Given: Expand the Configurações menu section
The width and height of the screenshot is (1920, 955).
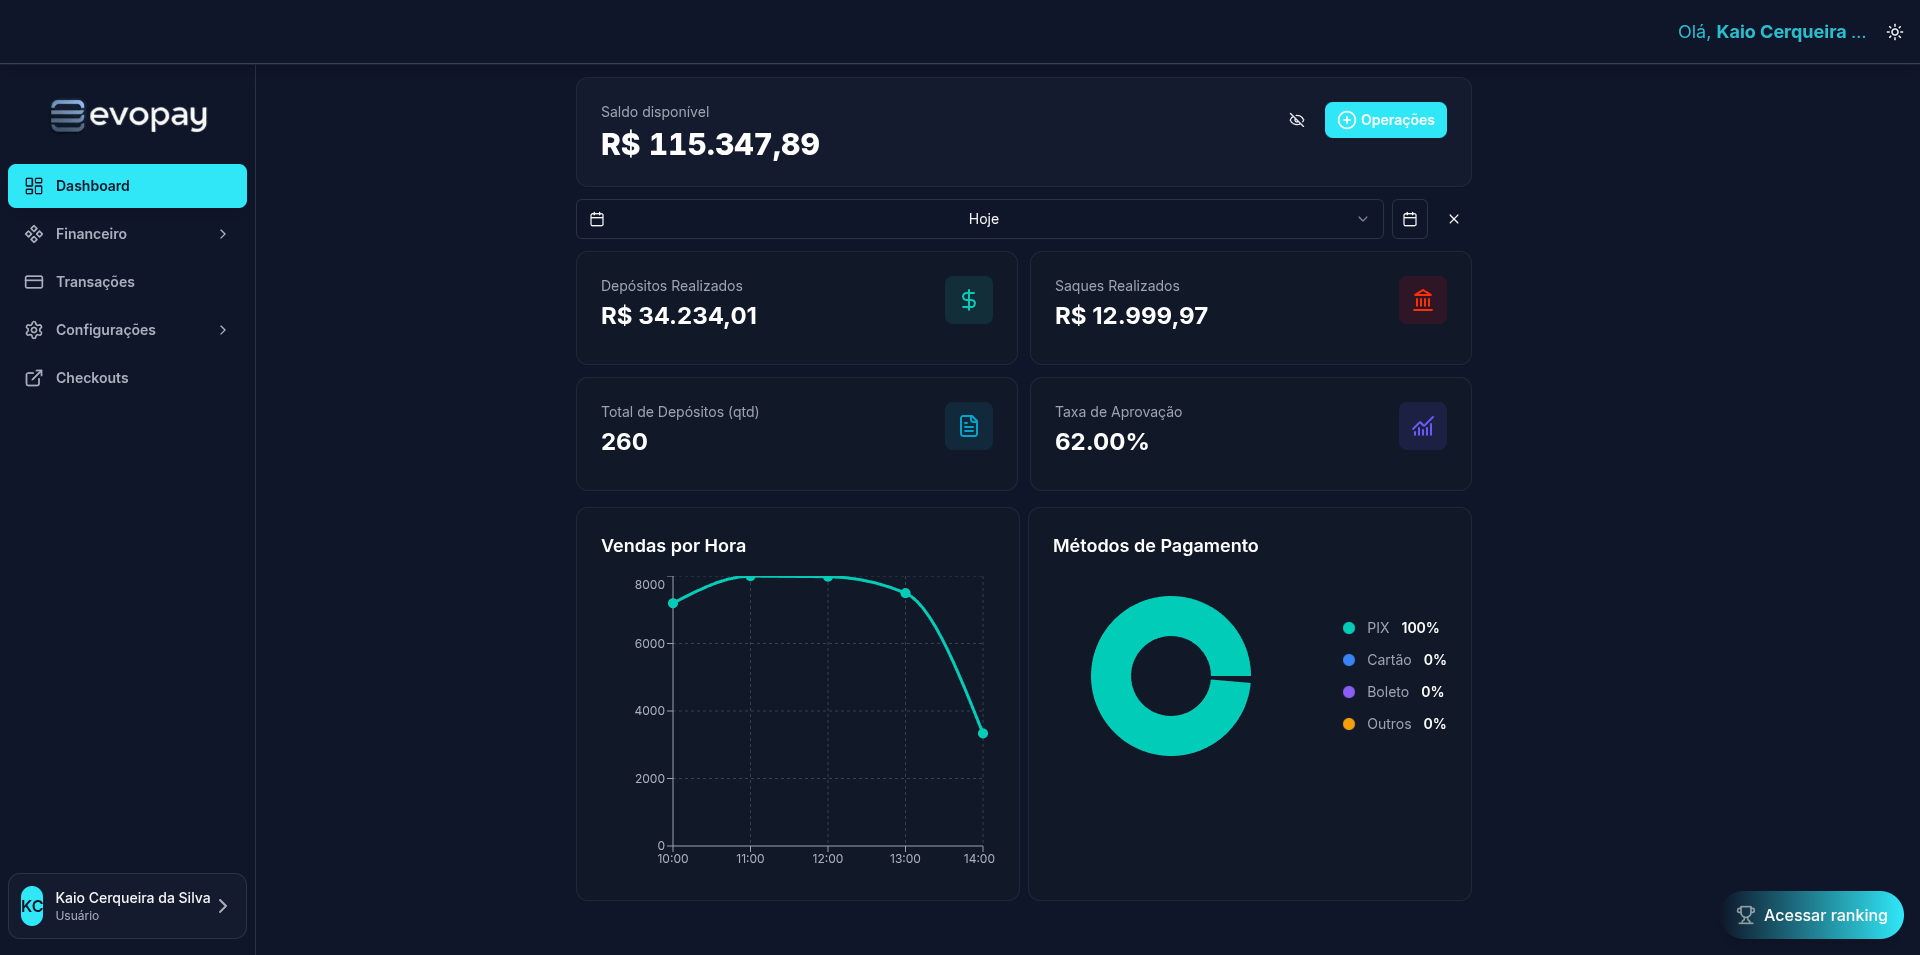Looking at the screenshot, I should (x=127, y=329).
